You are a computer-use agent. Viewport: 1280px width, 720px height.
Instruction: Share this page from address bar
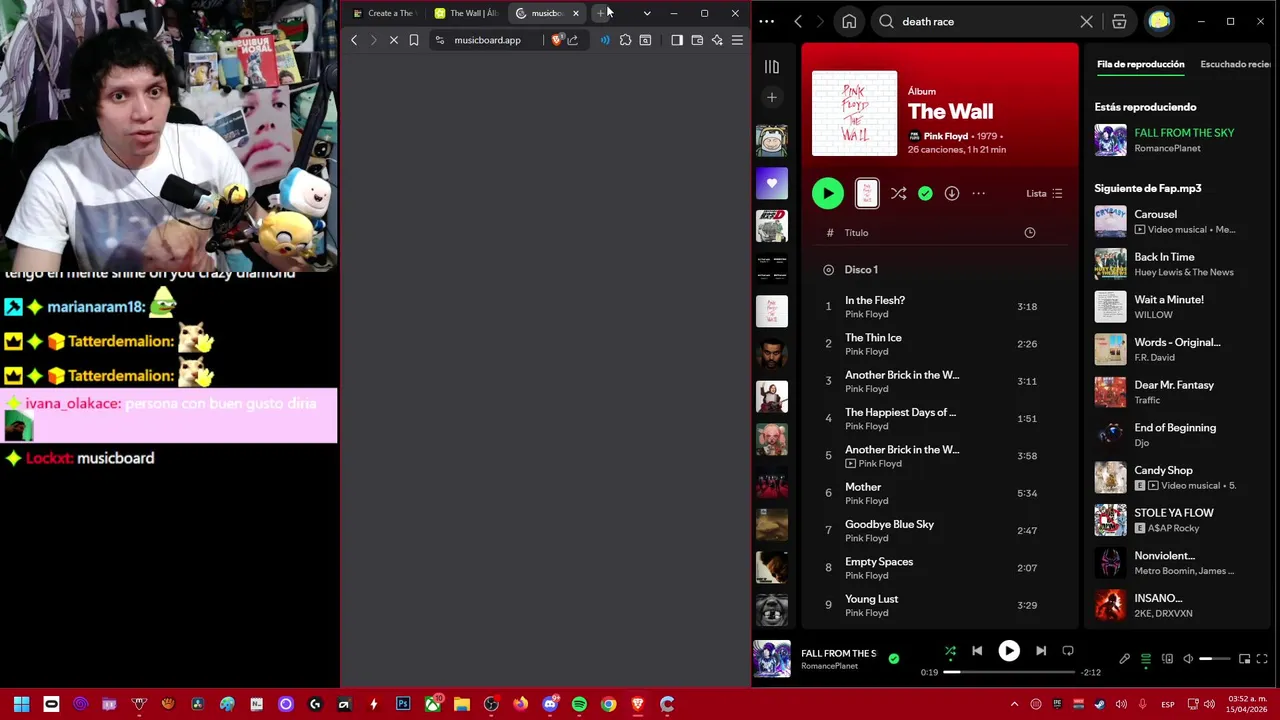click(573, 40)
